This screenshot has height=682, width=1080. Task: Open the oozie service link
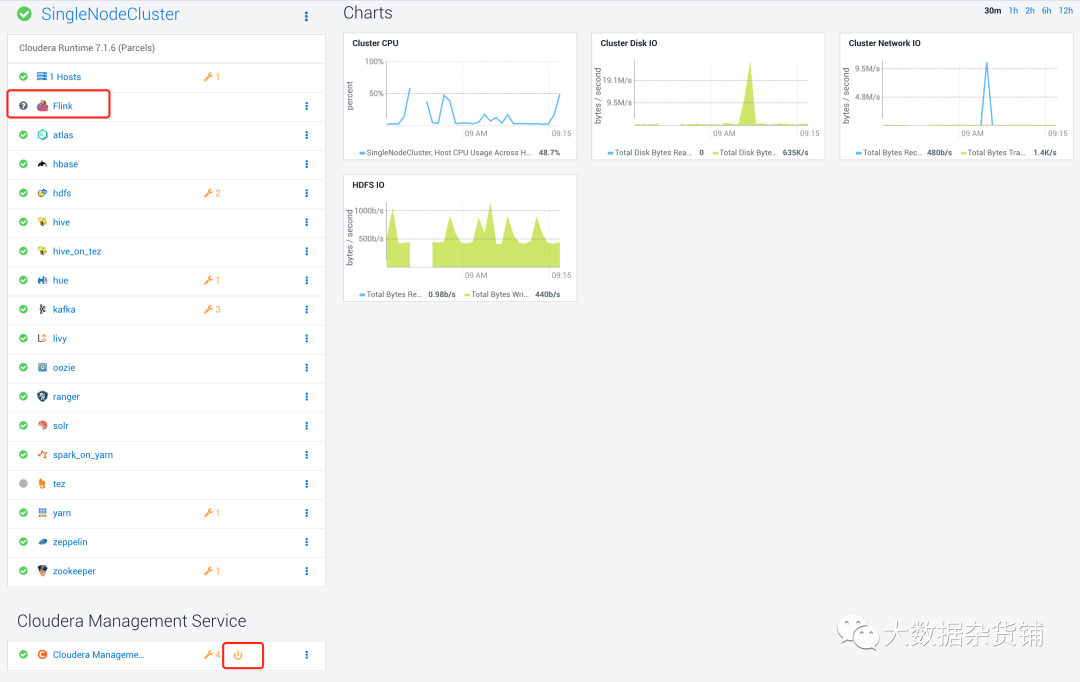64,368
